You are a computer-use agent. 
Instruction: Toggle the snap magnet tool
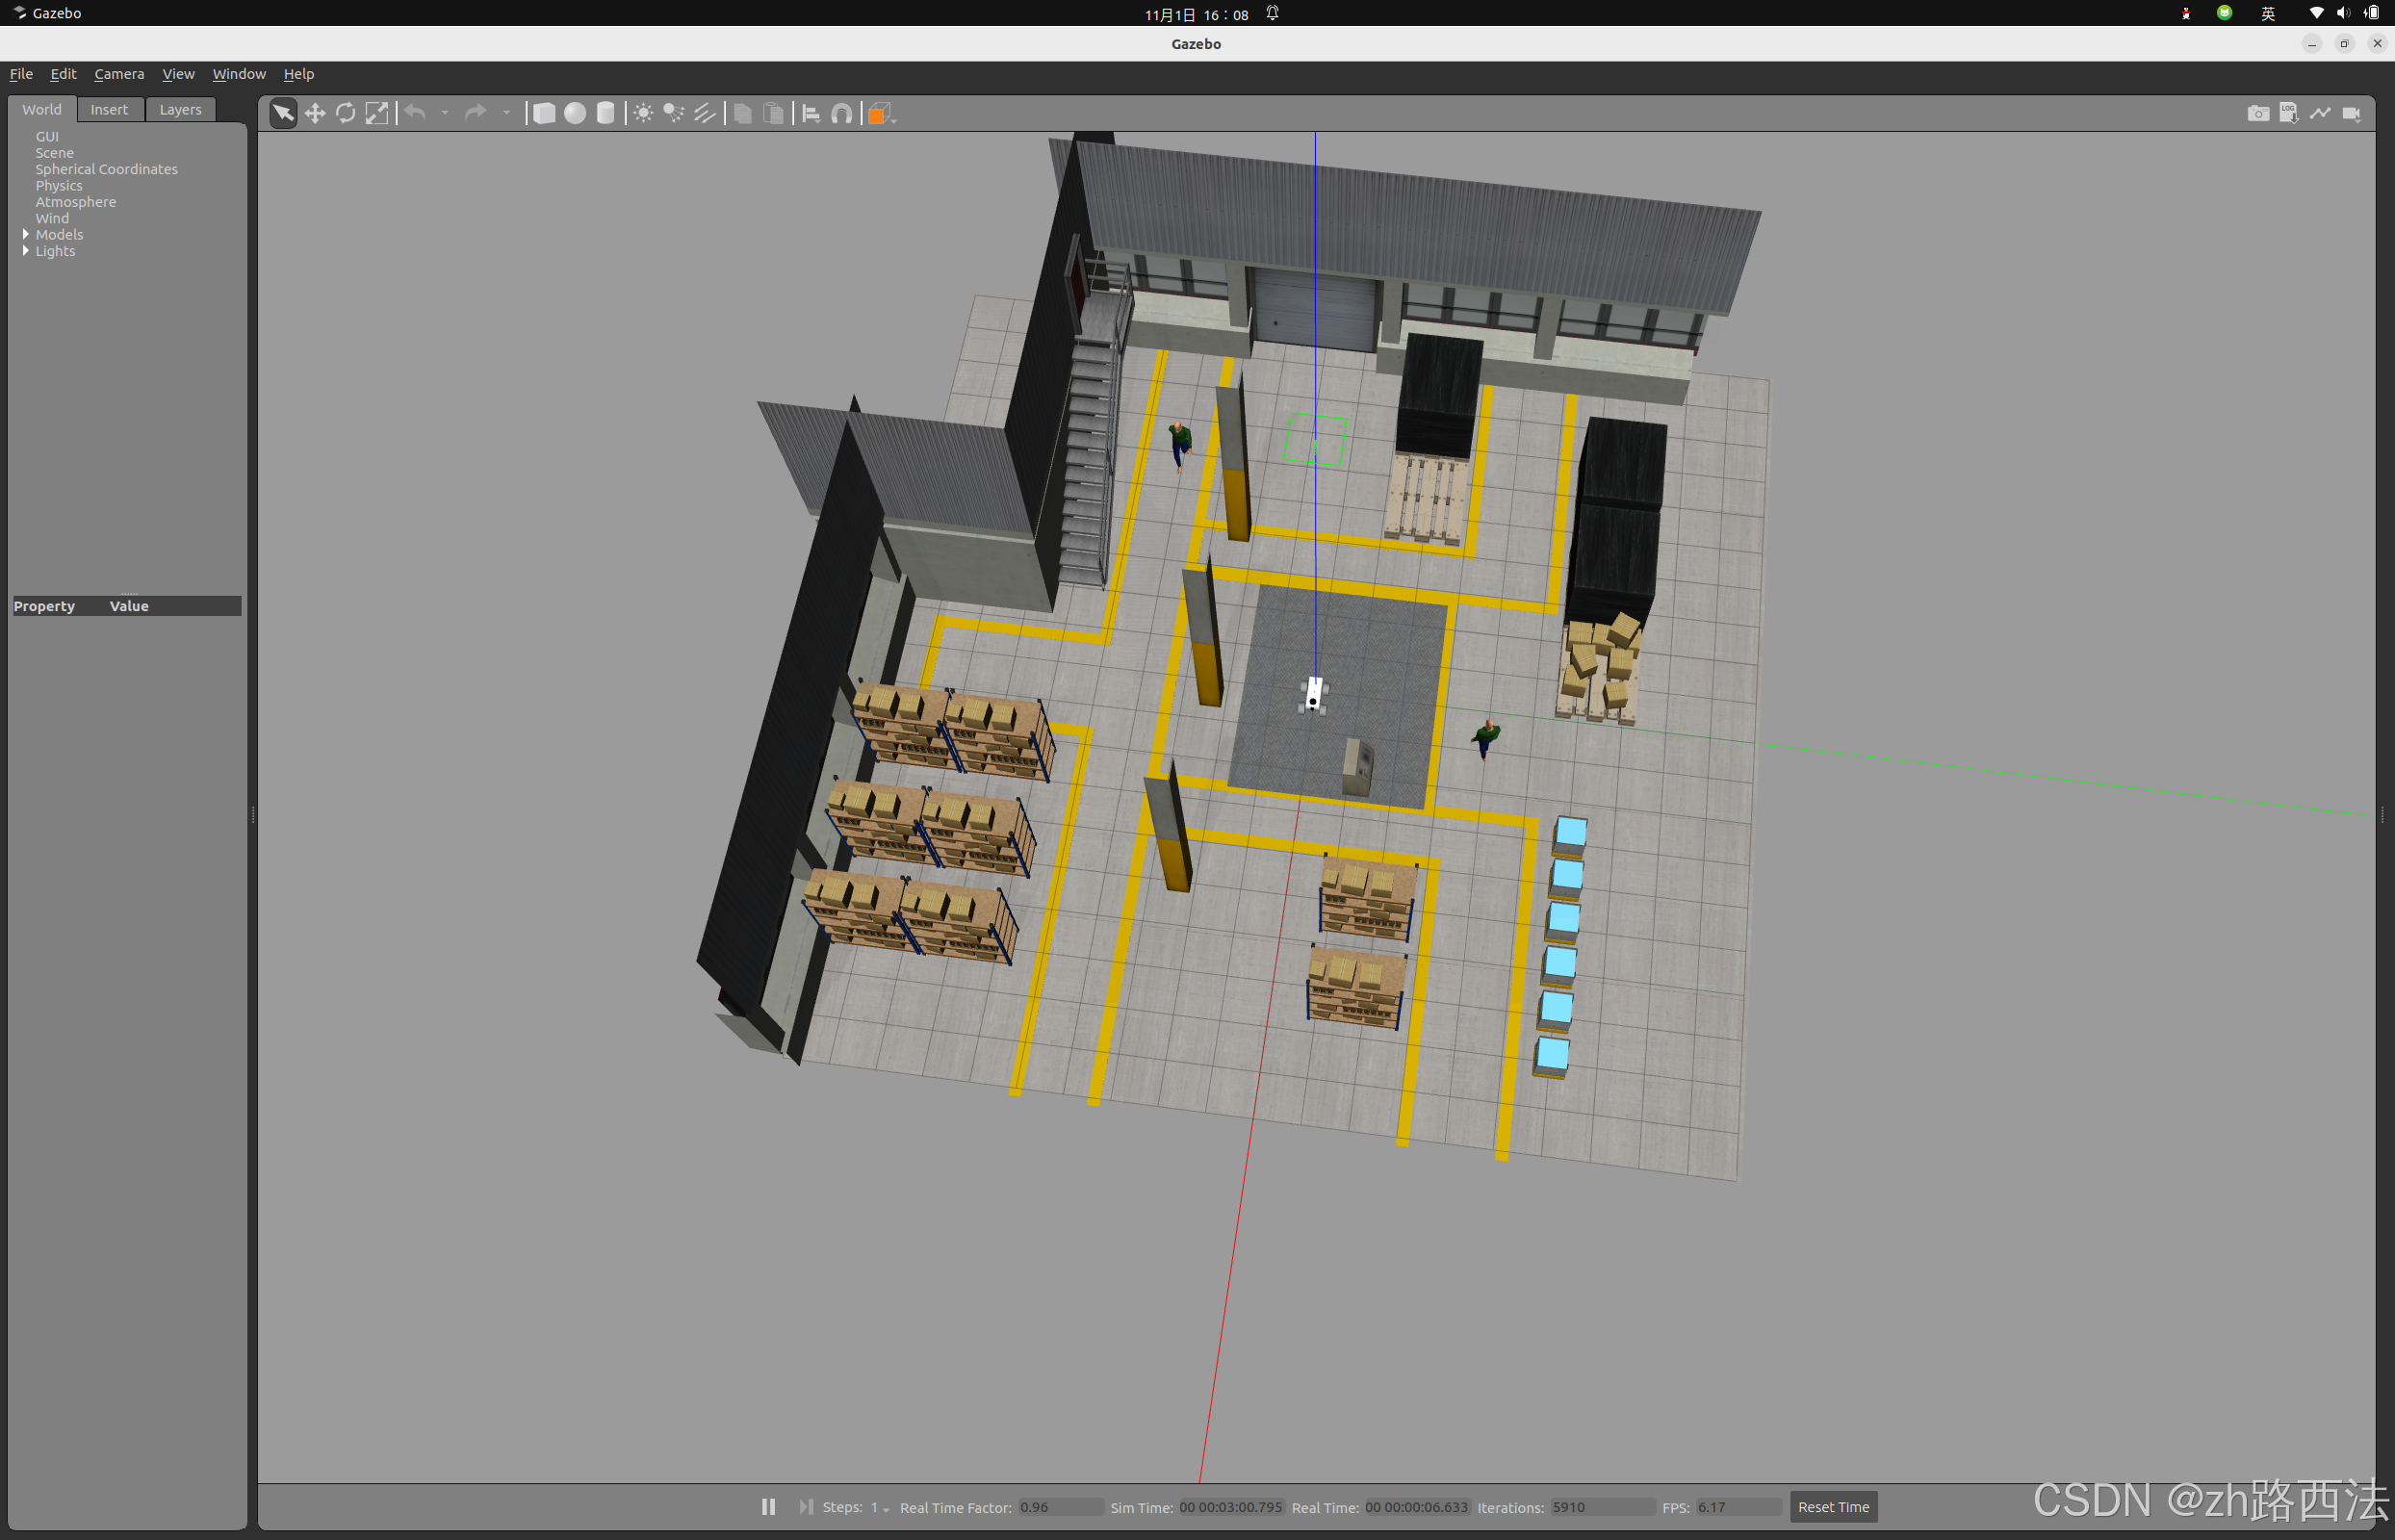tap(842, 113)
